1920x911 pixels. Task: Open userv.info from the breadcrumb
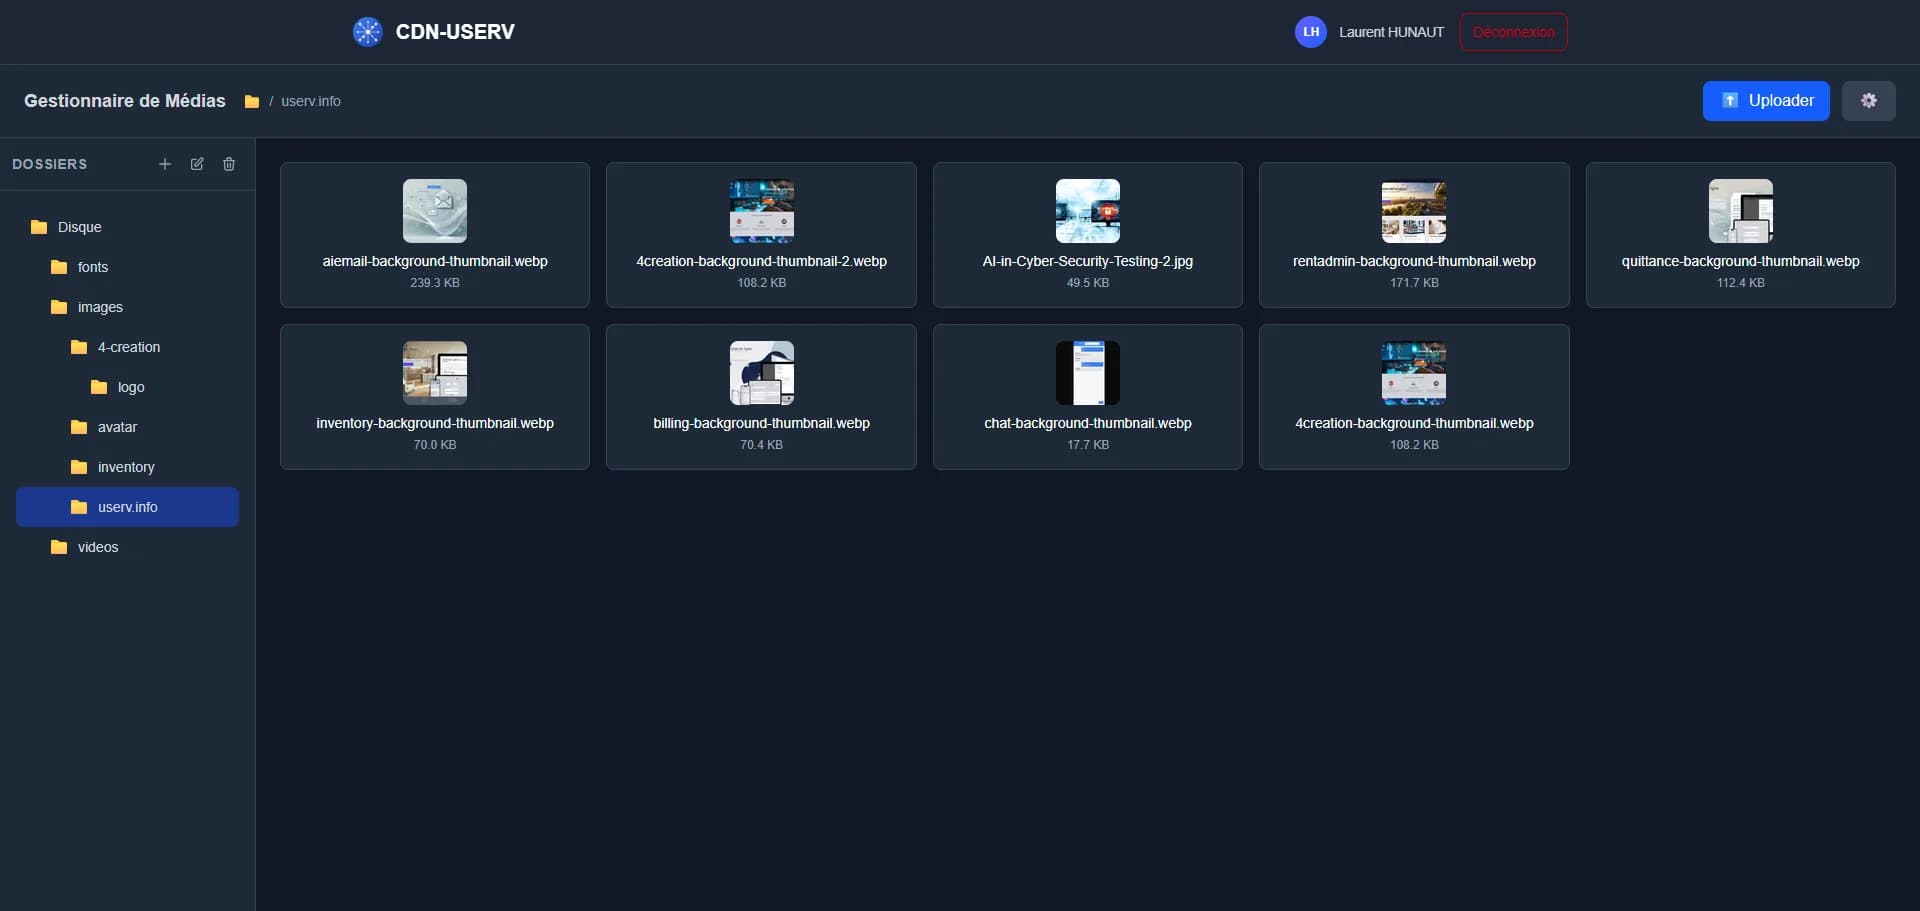point(310,100)
